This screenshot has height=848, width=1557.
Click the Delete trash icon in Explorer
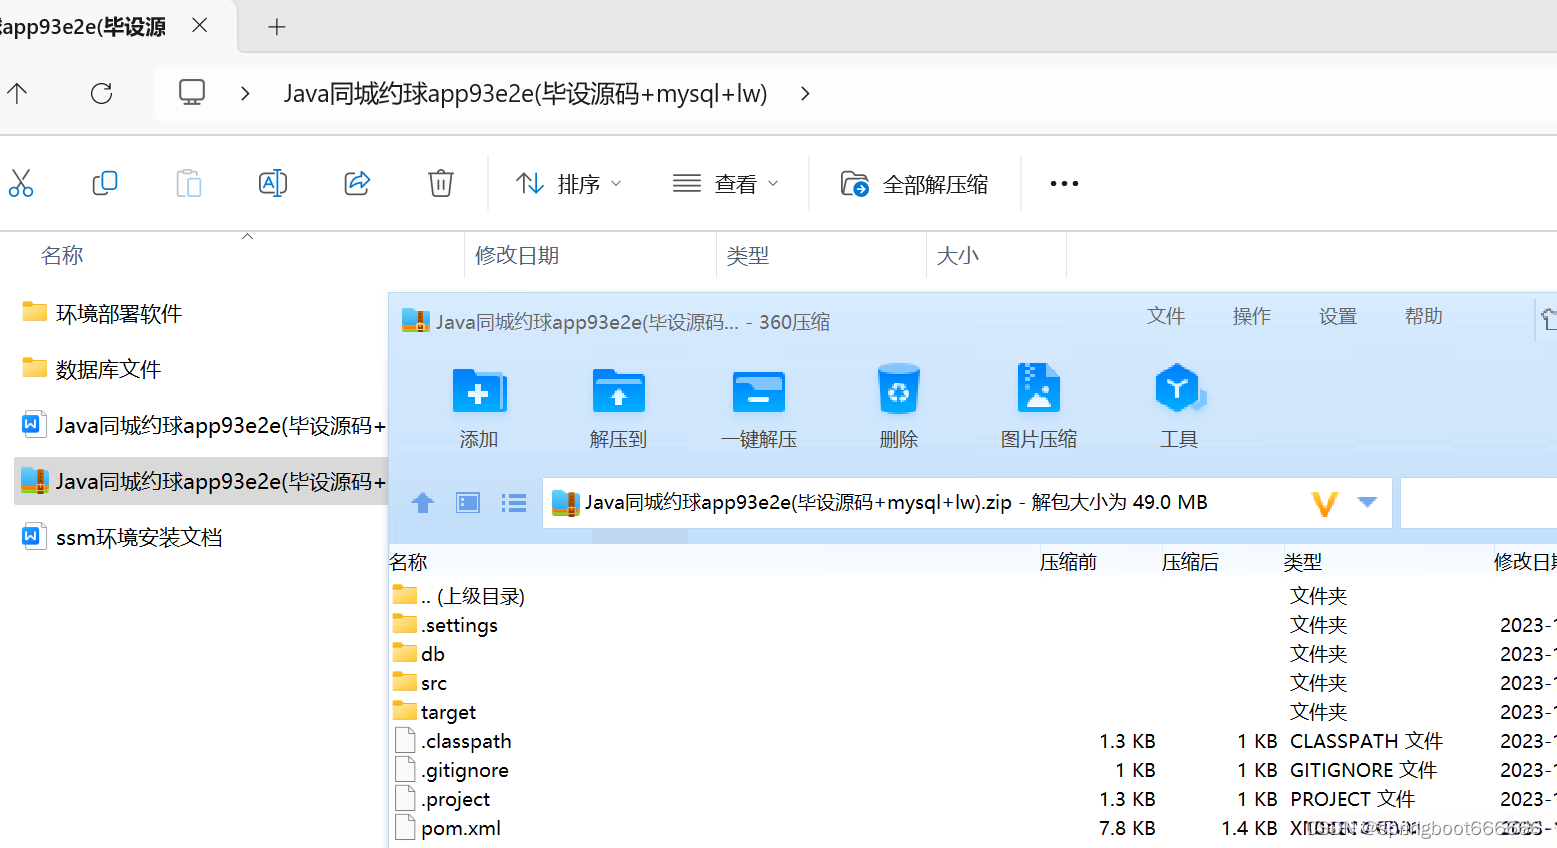coord(441,183)
